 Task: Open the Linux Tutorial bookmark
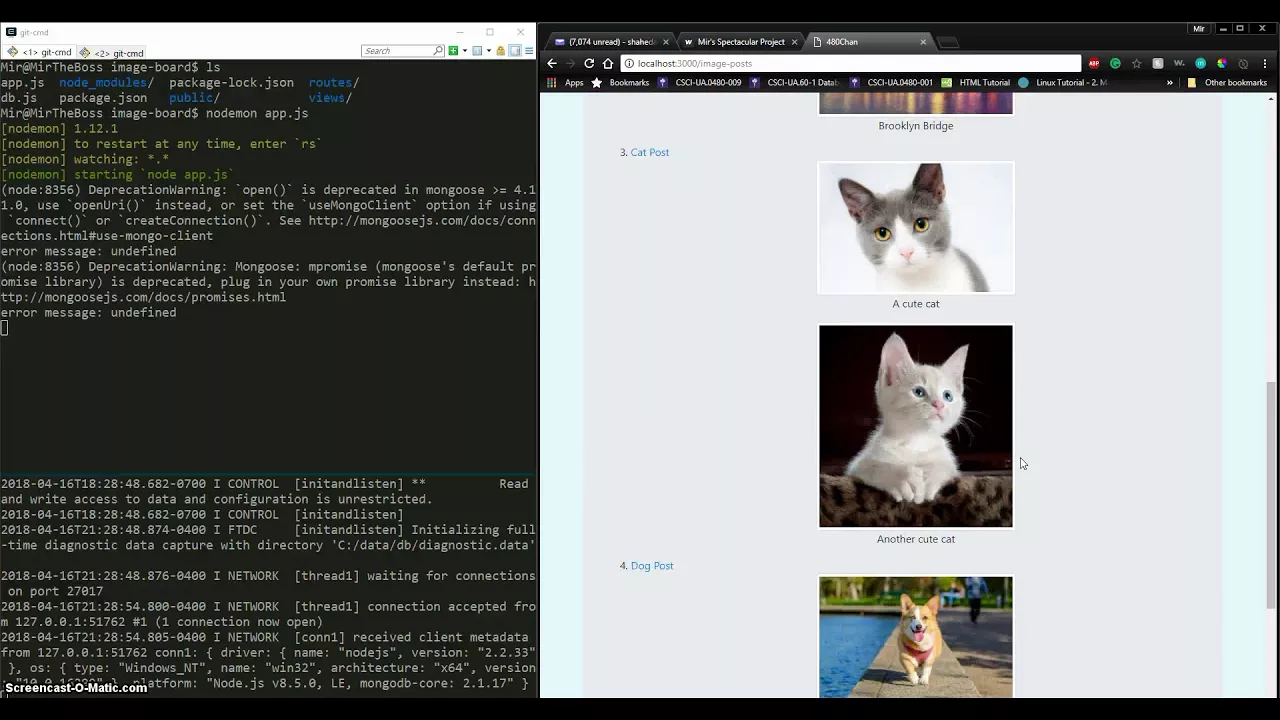(1063, 83)
